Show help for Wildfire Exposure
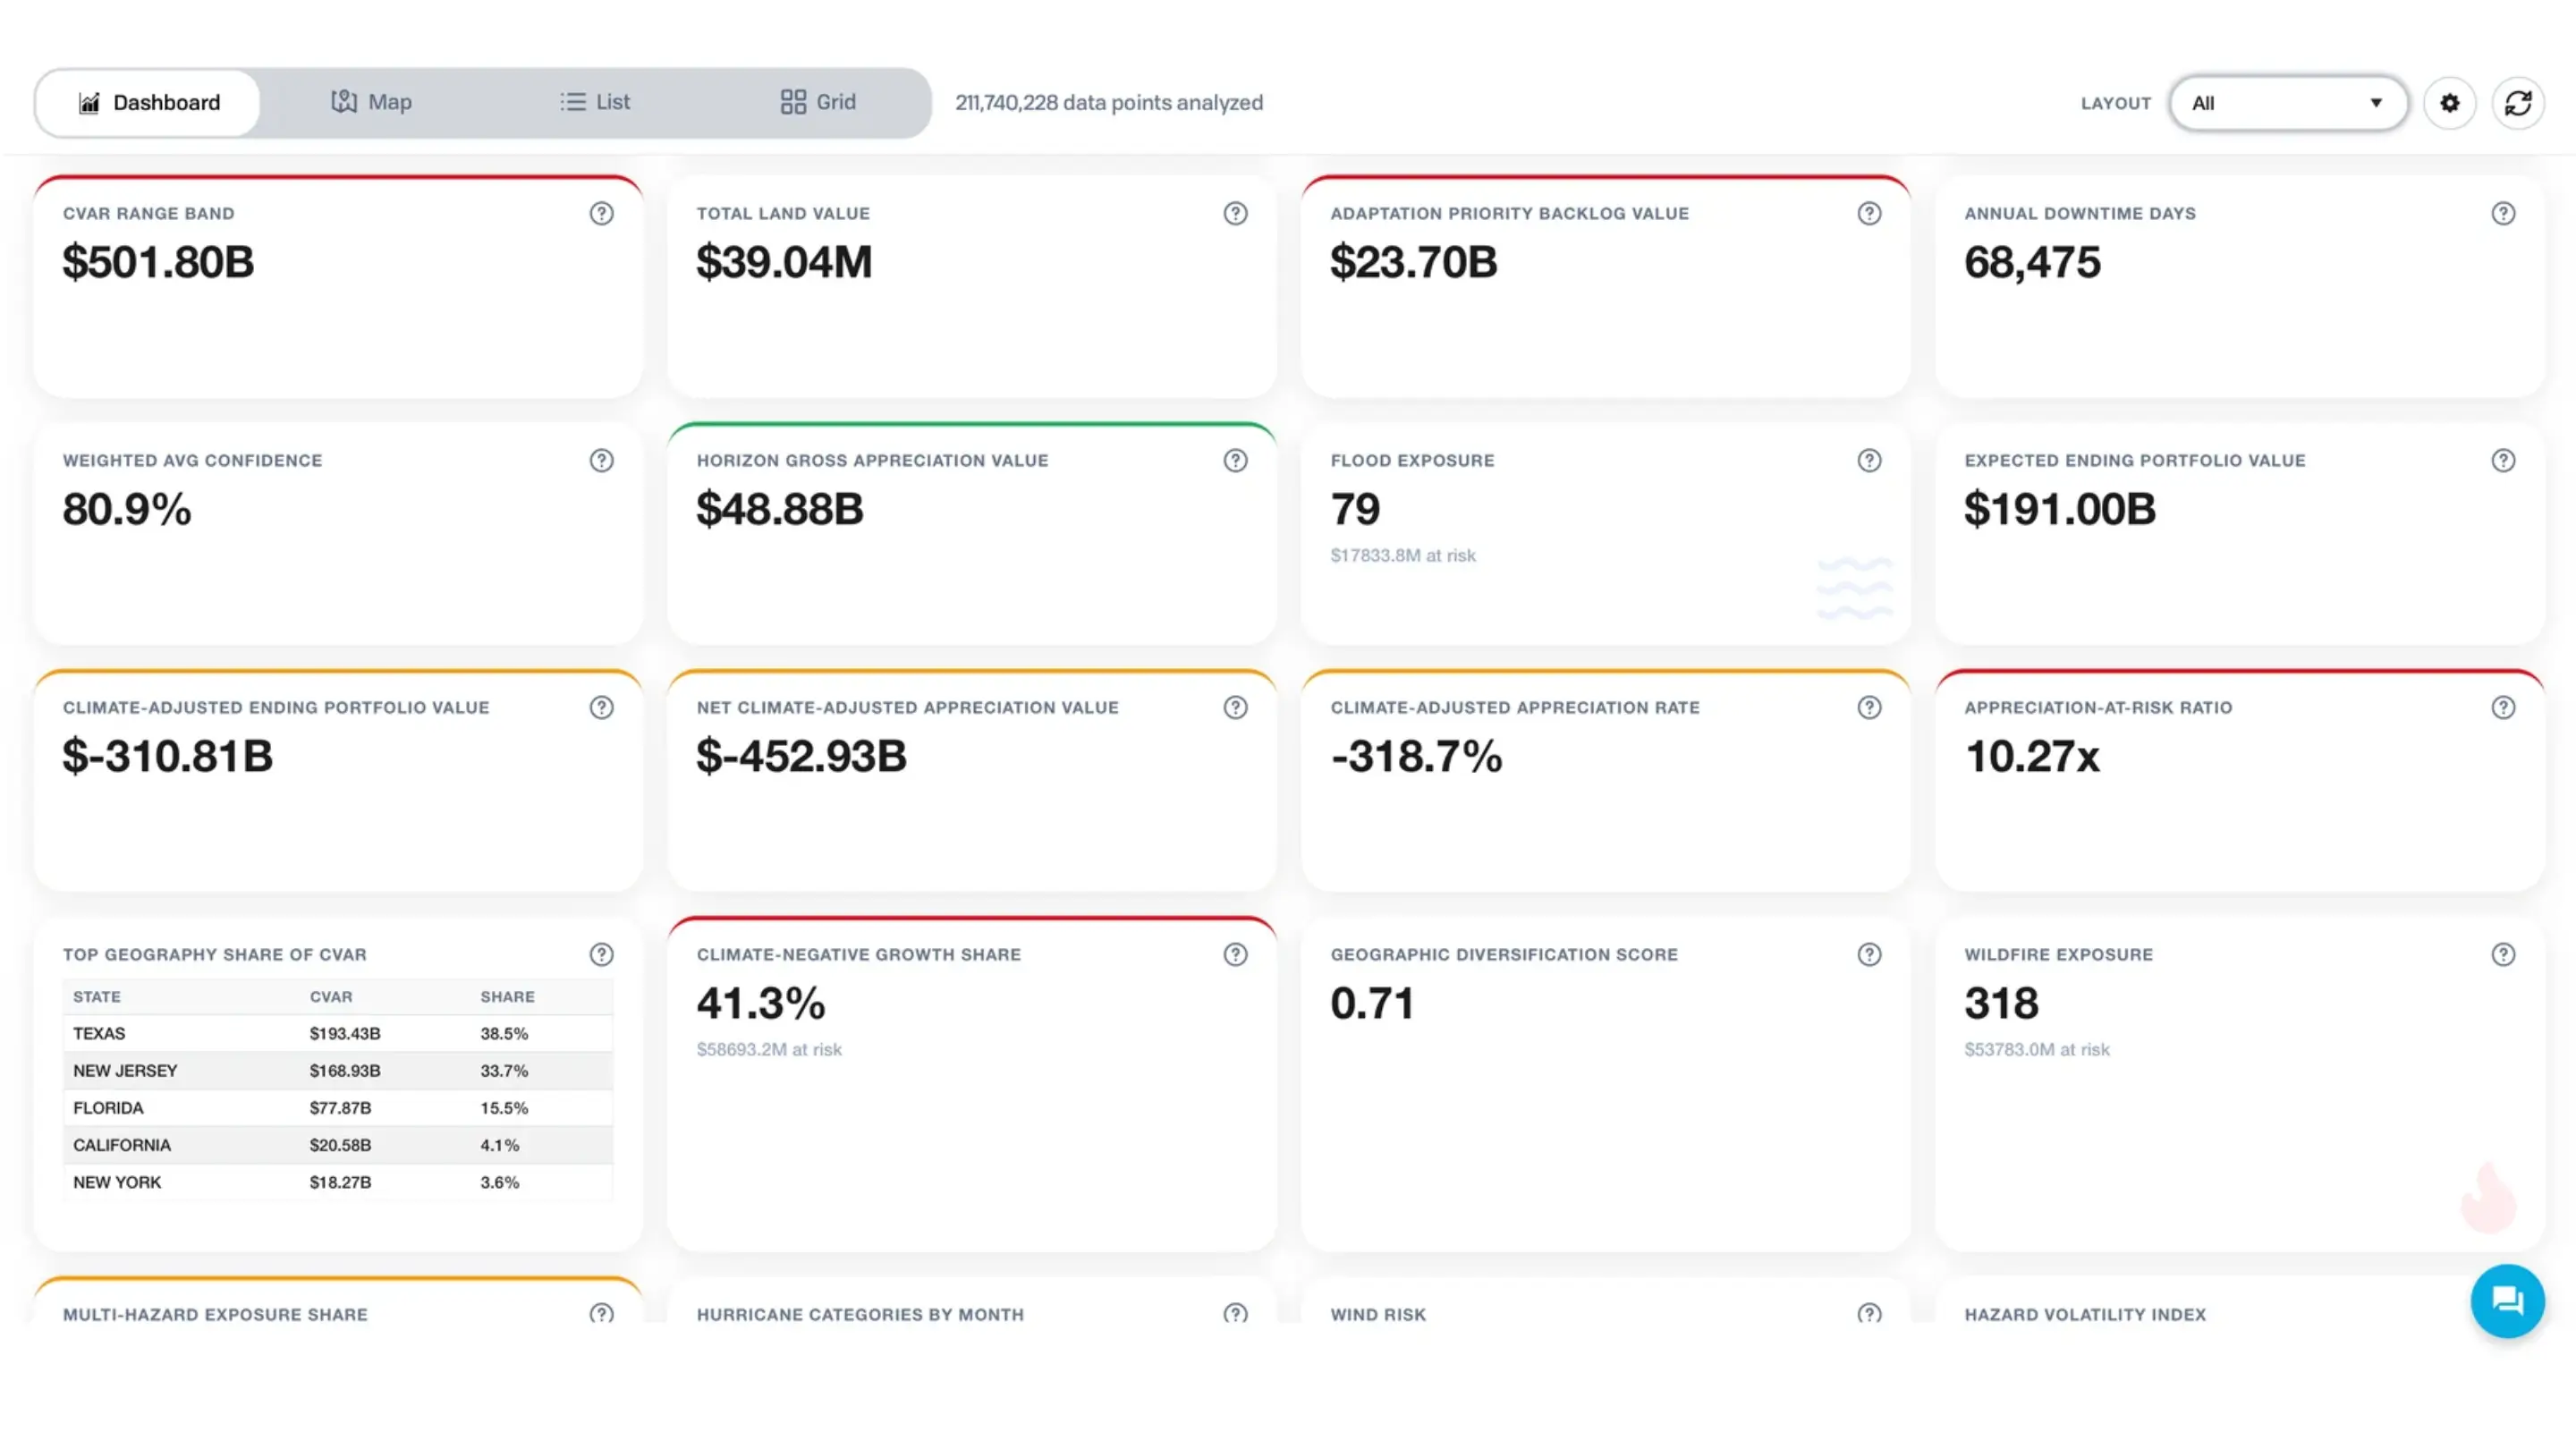 pyautogui.click(x=2503, y=954)
